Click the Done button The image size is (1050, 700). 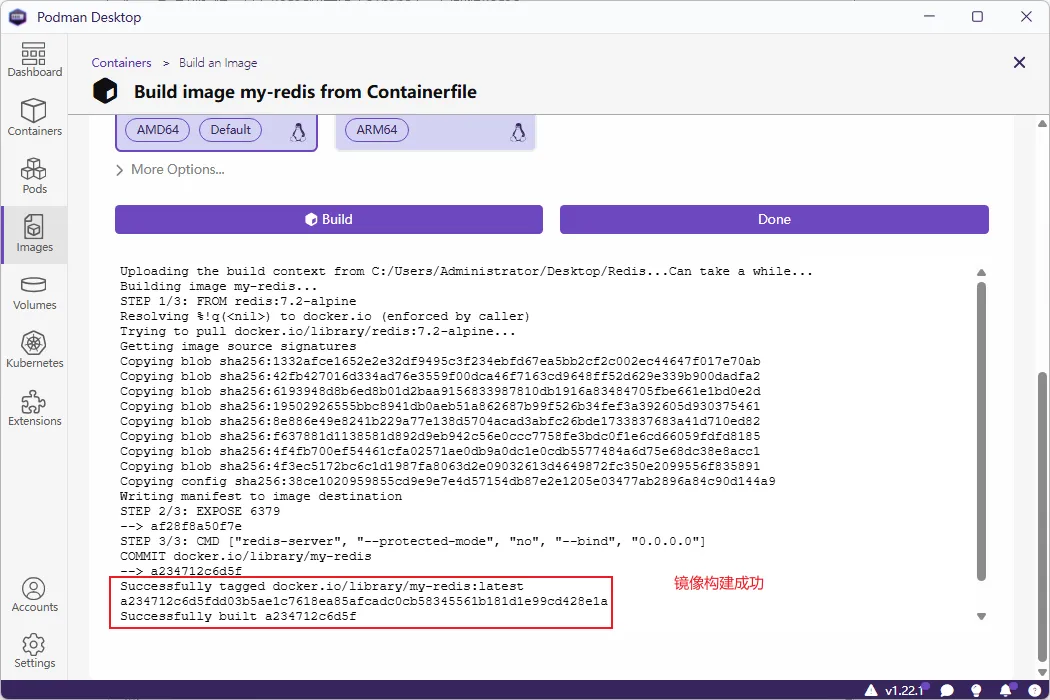[x=774, y=220]
